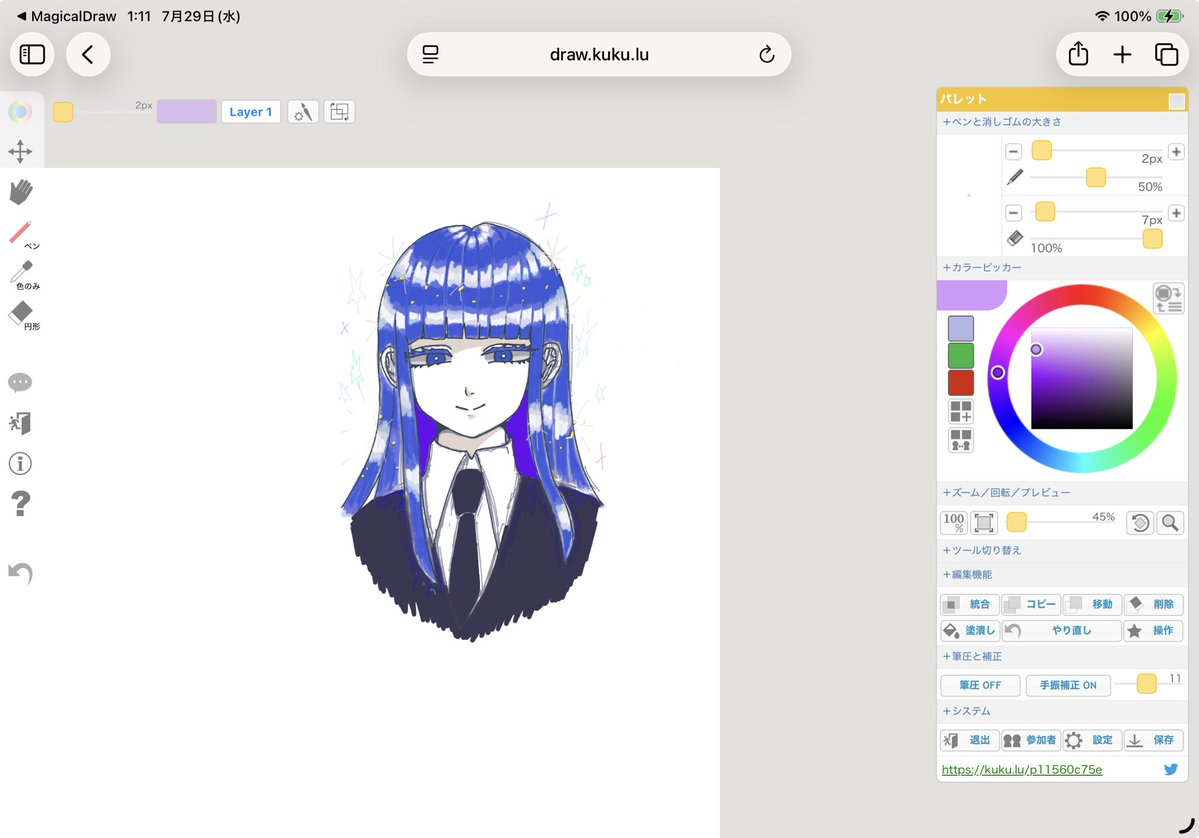Toggle 筆圧 OFF pen pressure
This screenshot has width=1199, height=838.
pyautogui.click(x=980, y=685)
